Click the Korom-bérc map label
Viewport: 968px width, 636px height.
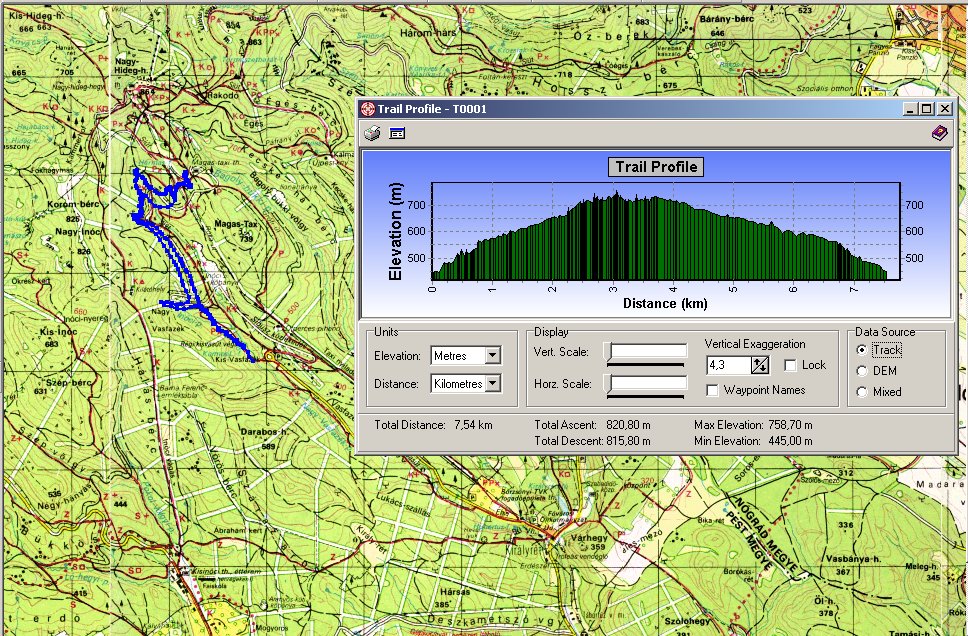(73, 204)
